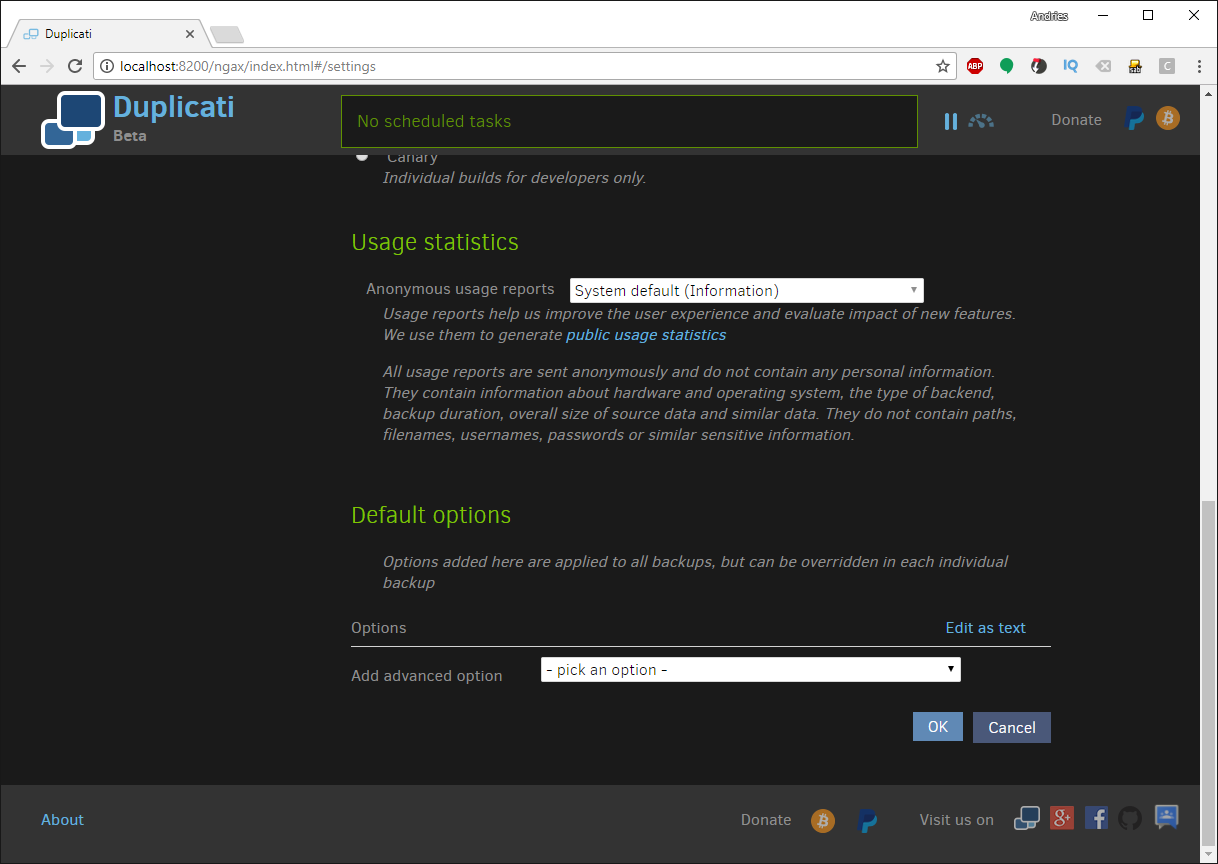
Task: Close the Duplicati browser tab
Action: pos(190,34)
